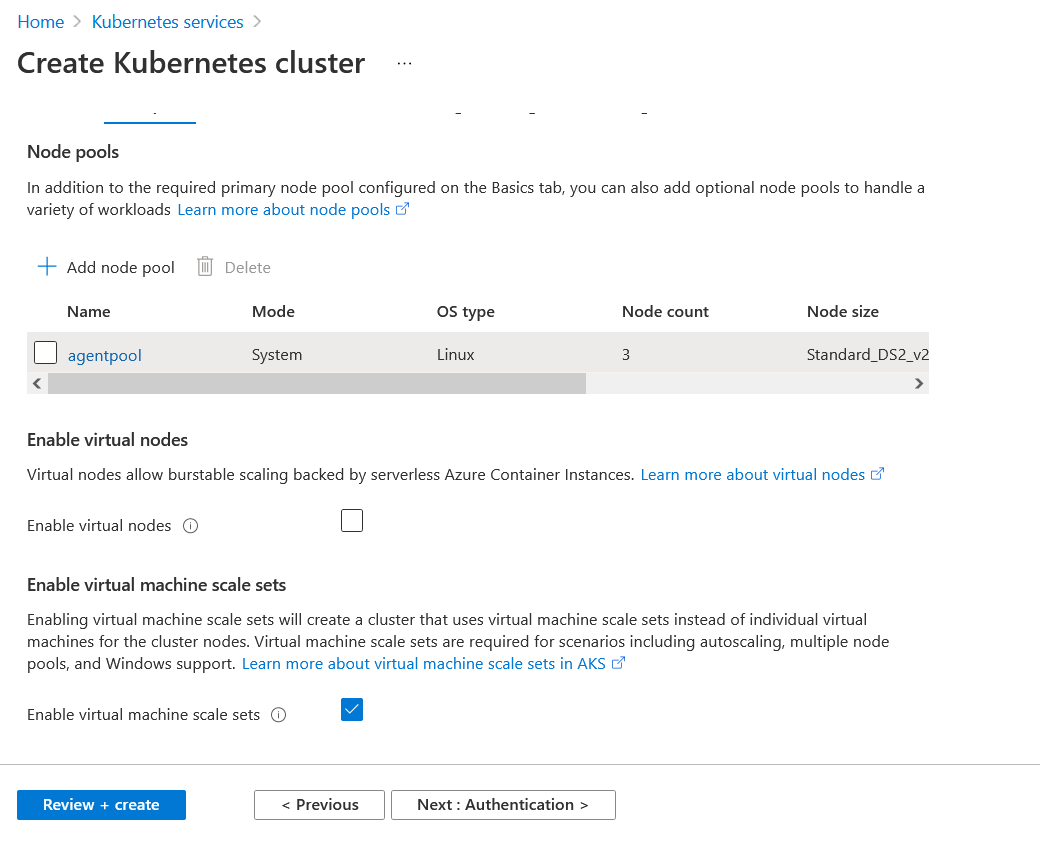The width and height of the screenshot is (1040, 845).
Task: Uncheck Enable virtual machine scale sets checkbox
Action: click(x=352, y=710)
